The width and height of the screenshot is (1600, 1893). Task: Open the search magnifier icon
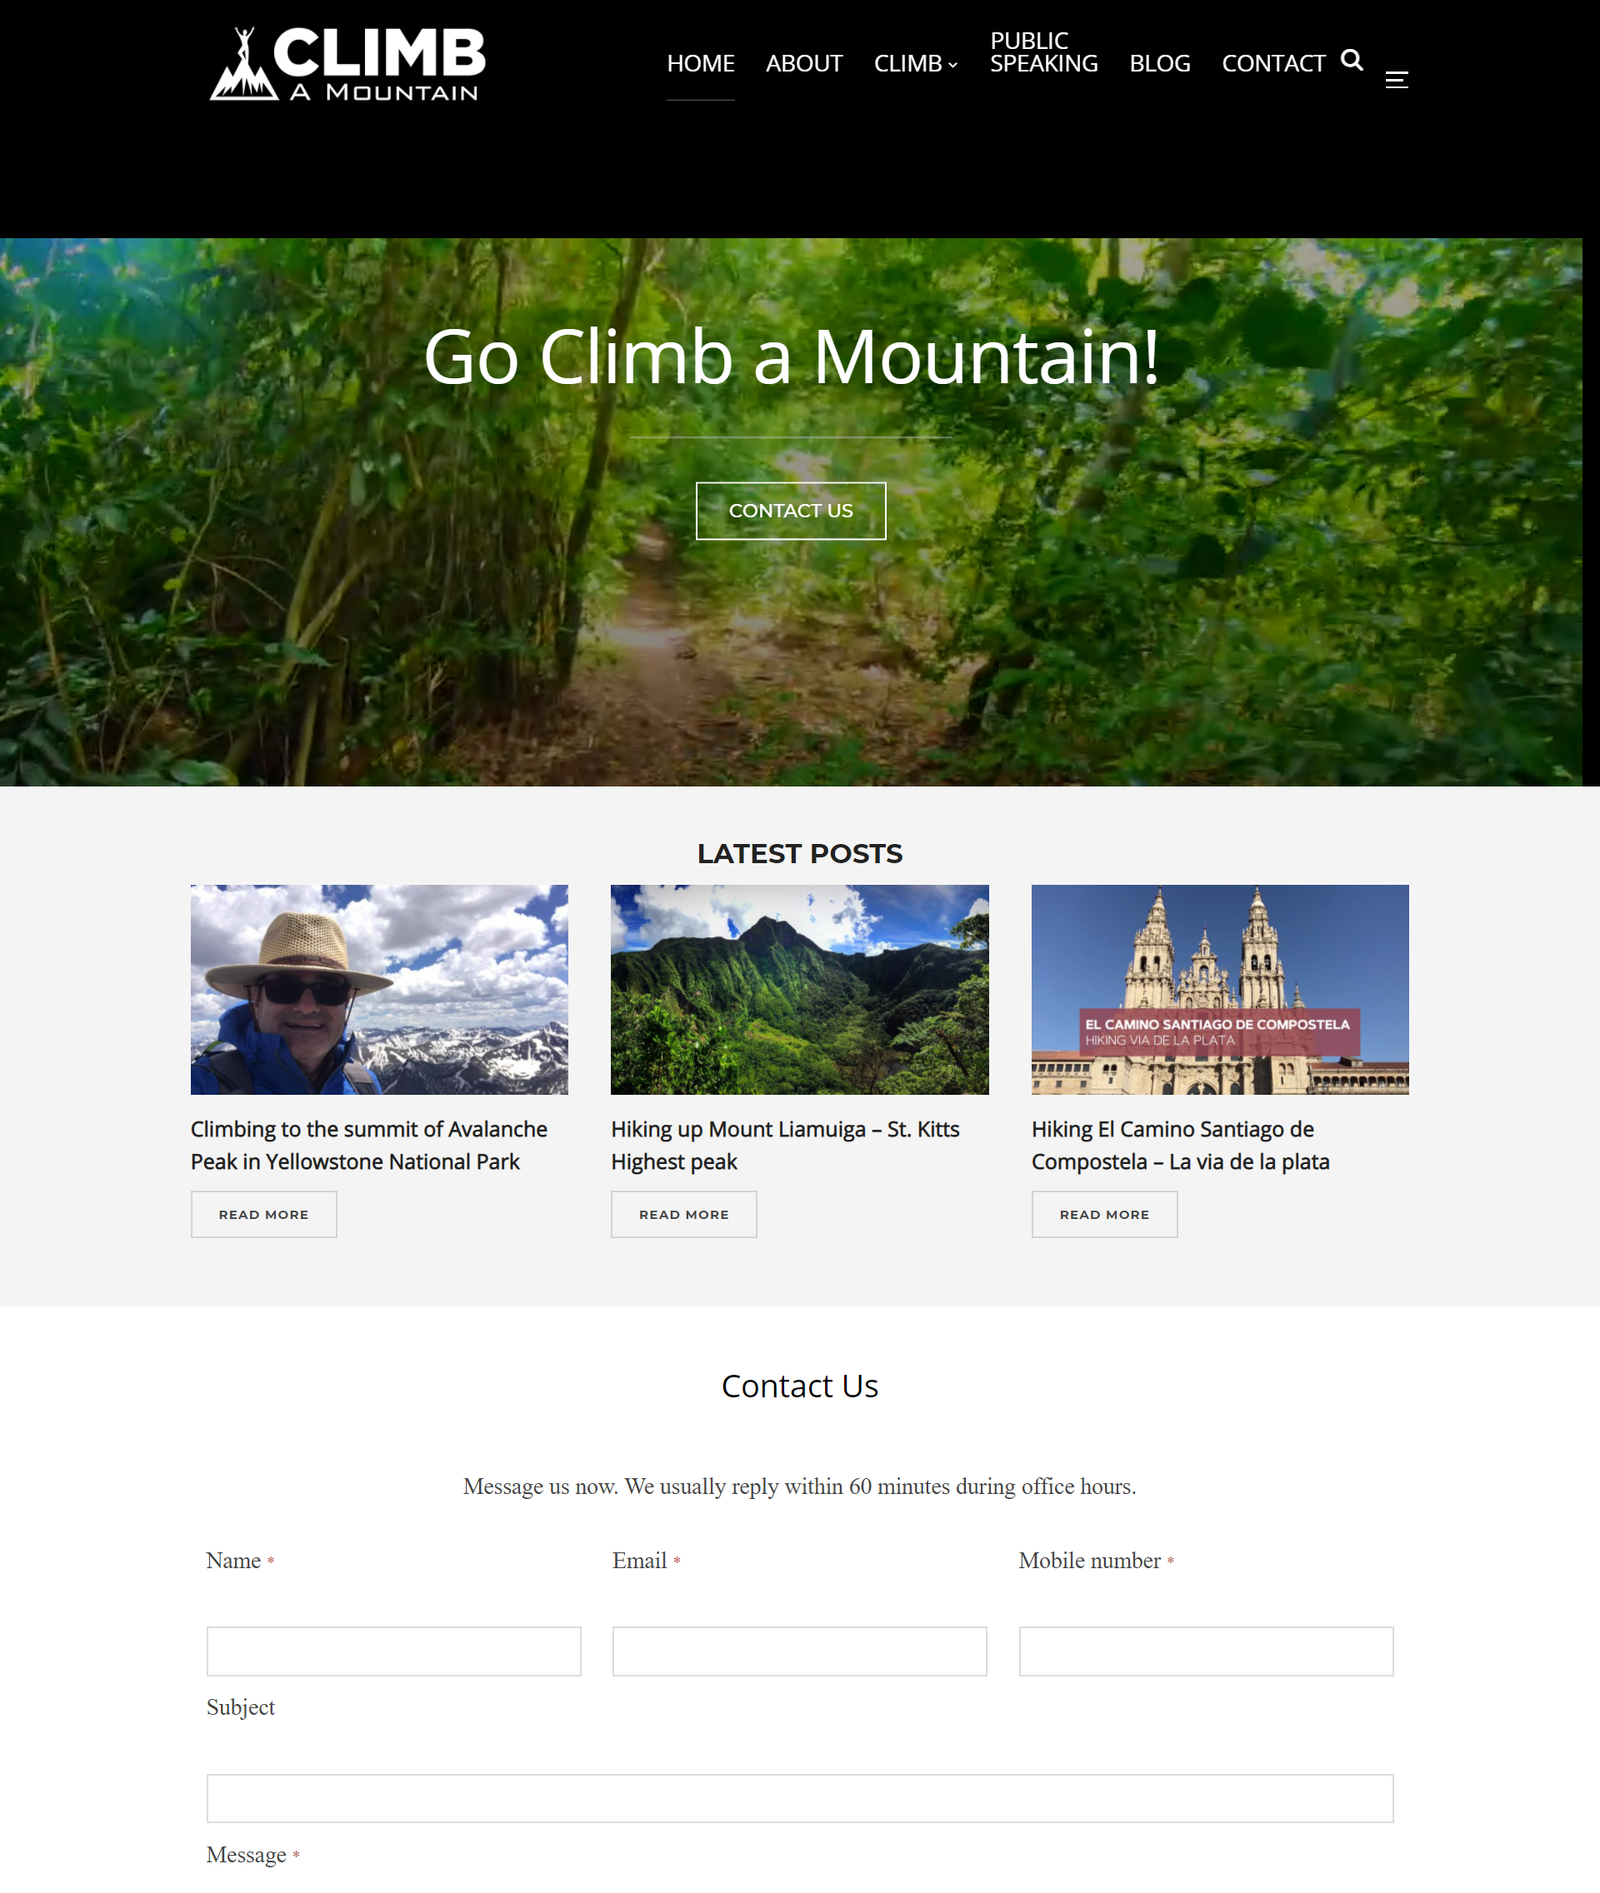[1352, 60]
